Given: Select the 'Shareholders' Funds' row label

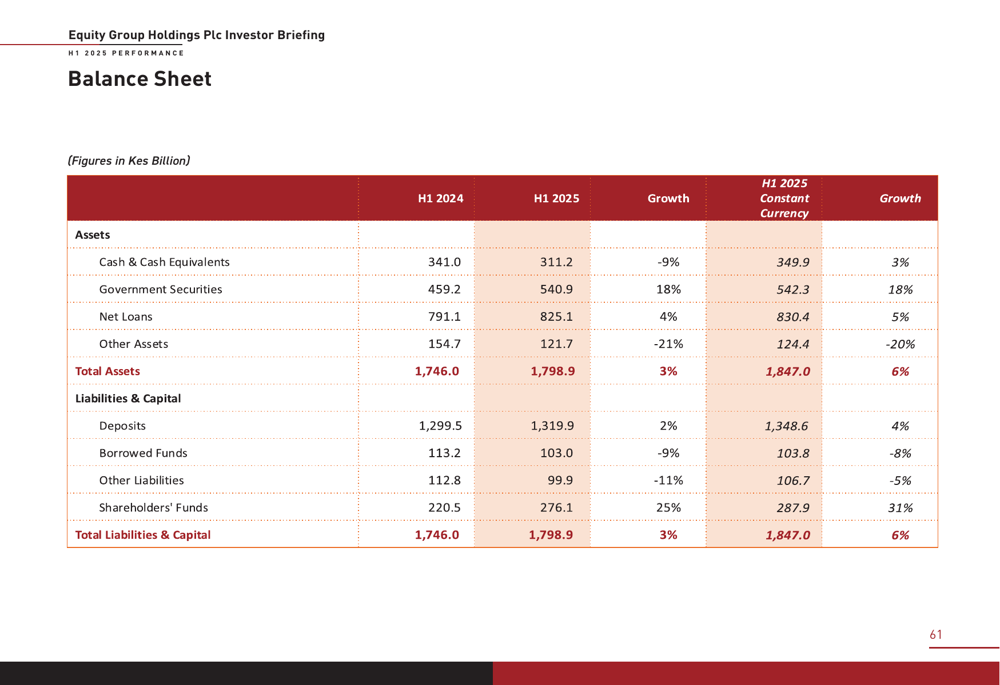Looking at the screenshot, I should (153, 508).
